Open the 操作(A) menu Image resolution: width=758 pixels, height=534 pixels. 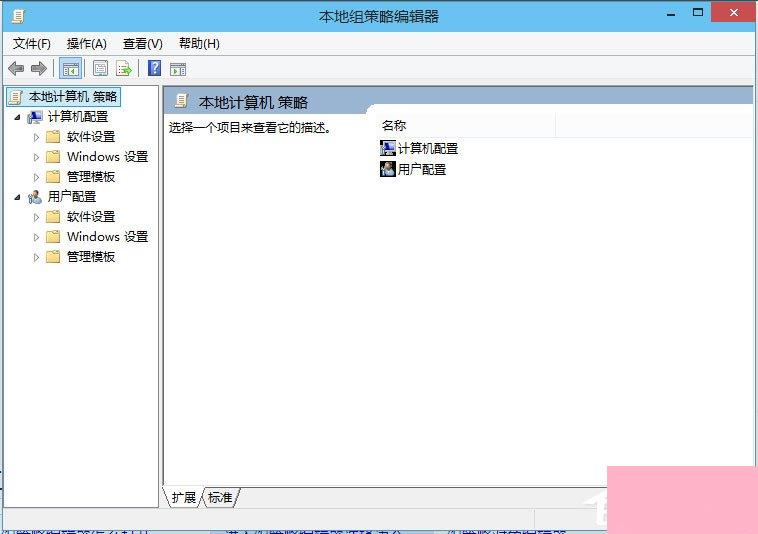coord(87,44)
